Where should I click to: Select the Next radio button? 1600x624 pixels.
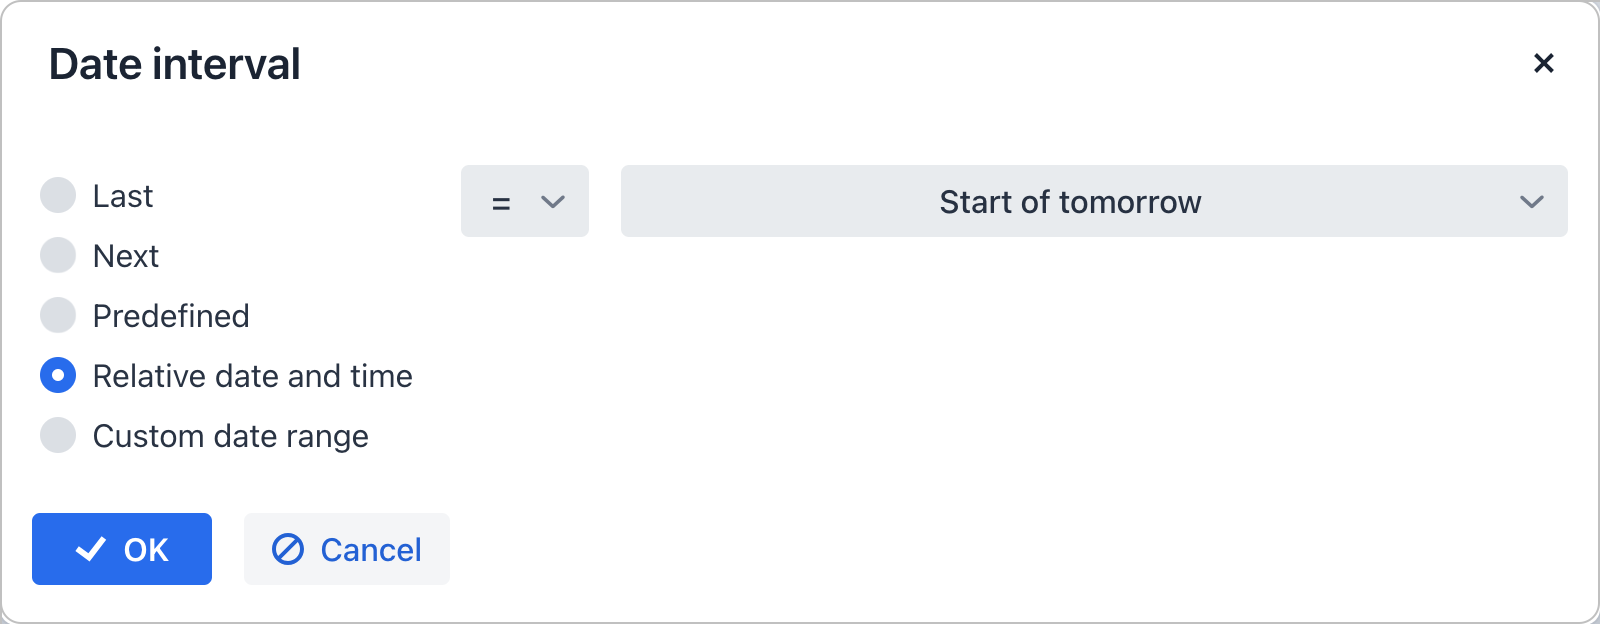click(x=58, y=255)
